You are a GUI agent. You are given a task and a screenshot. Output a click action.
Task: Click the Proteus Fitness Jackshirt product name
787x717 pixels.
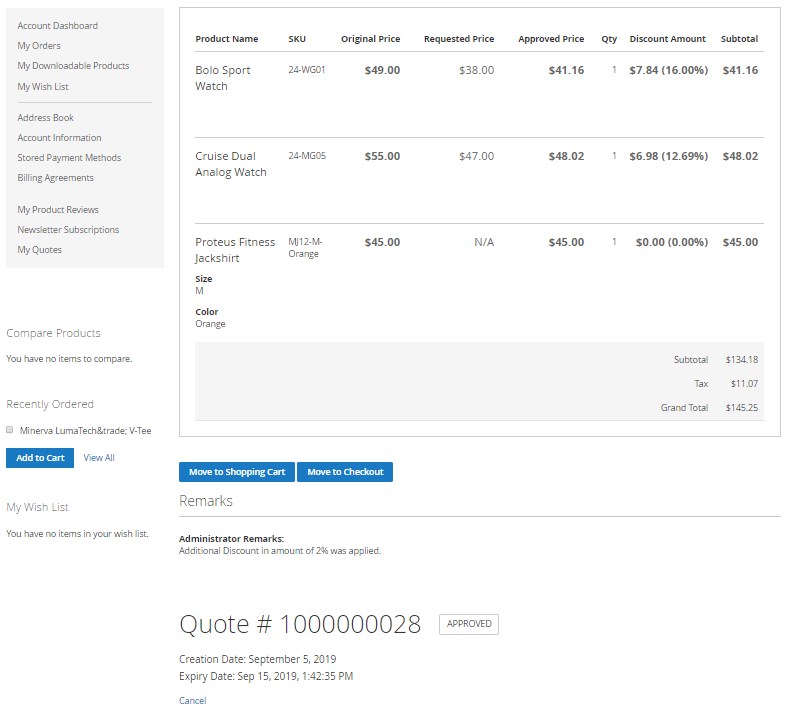pyautogui.click(x=235, y=250)
